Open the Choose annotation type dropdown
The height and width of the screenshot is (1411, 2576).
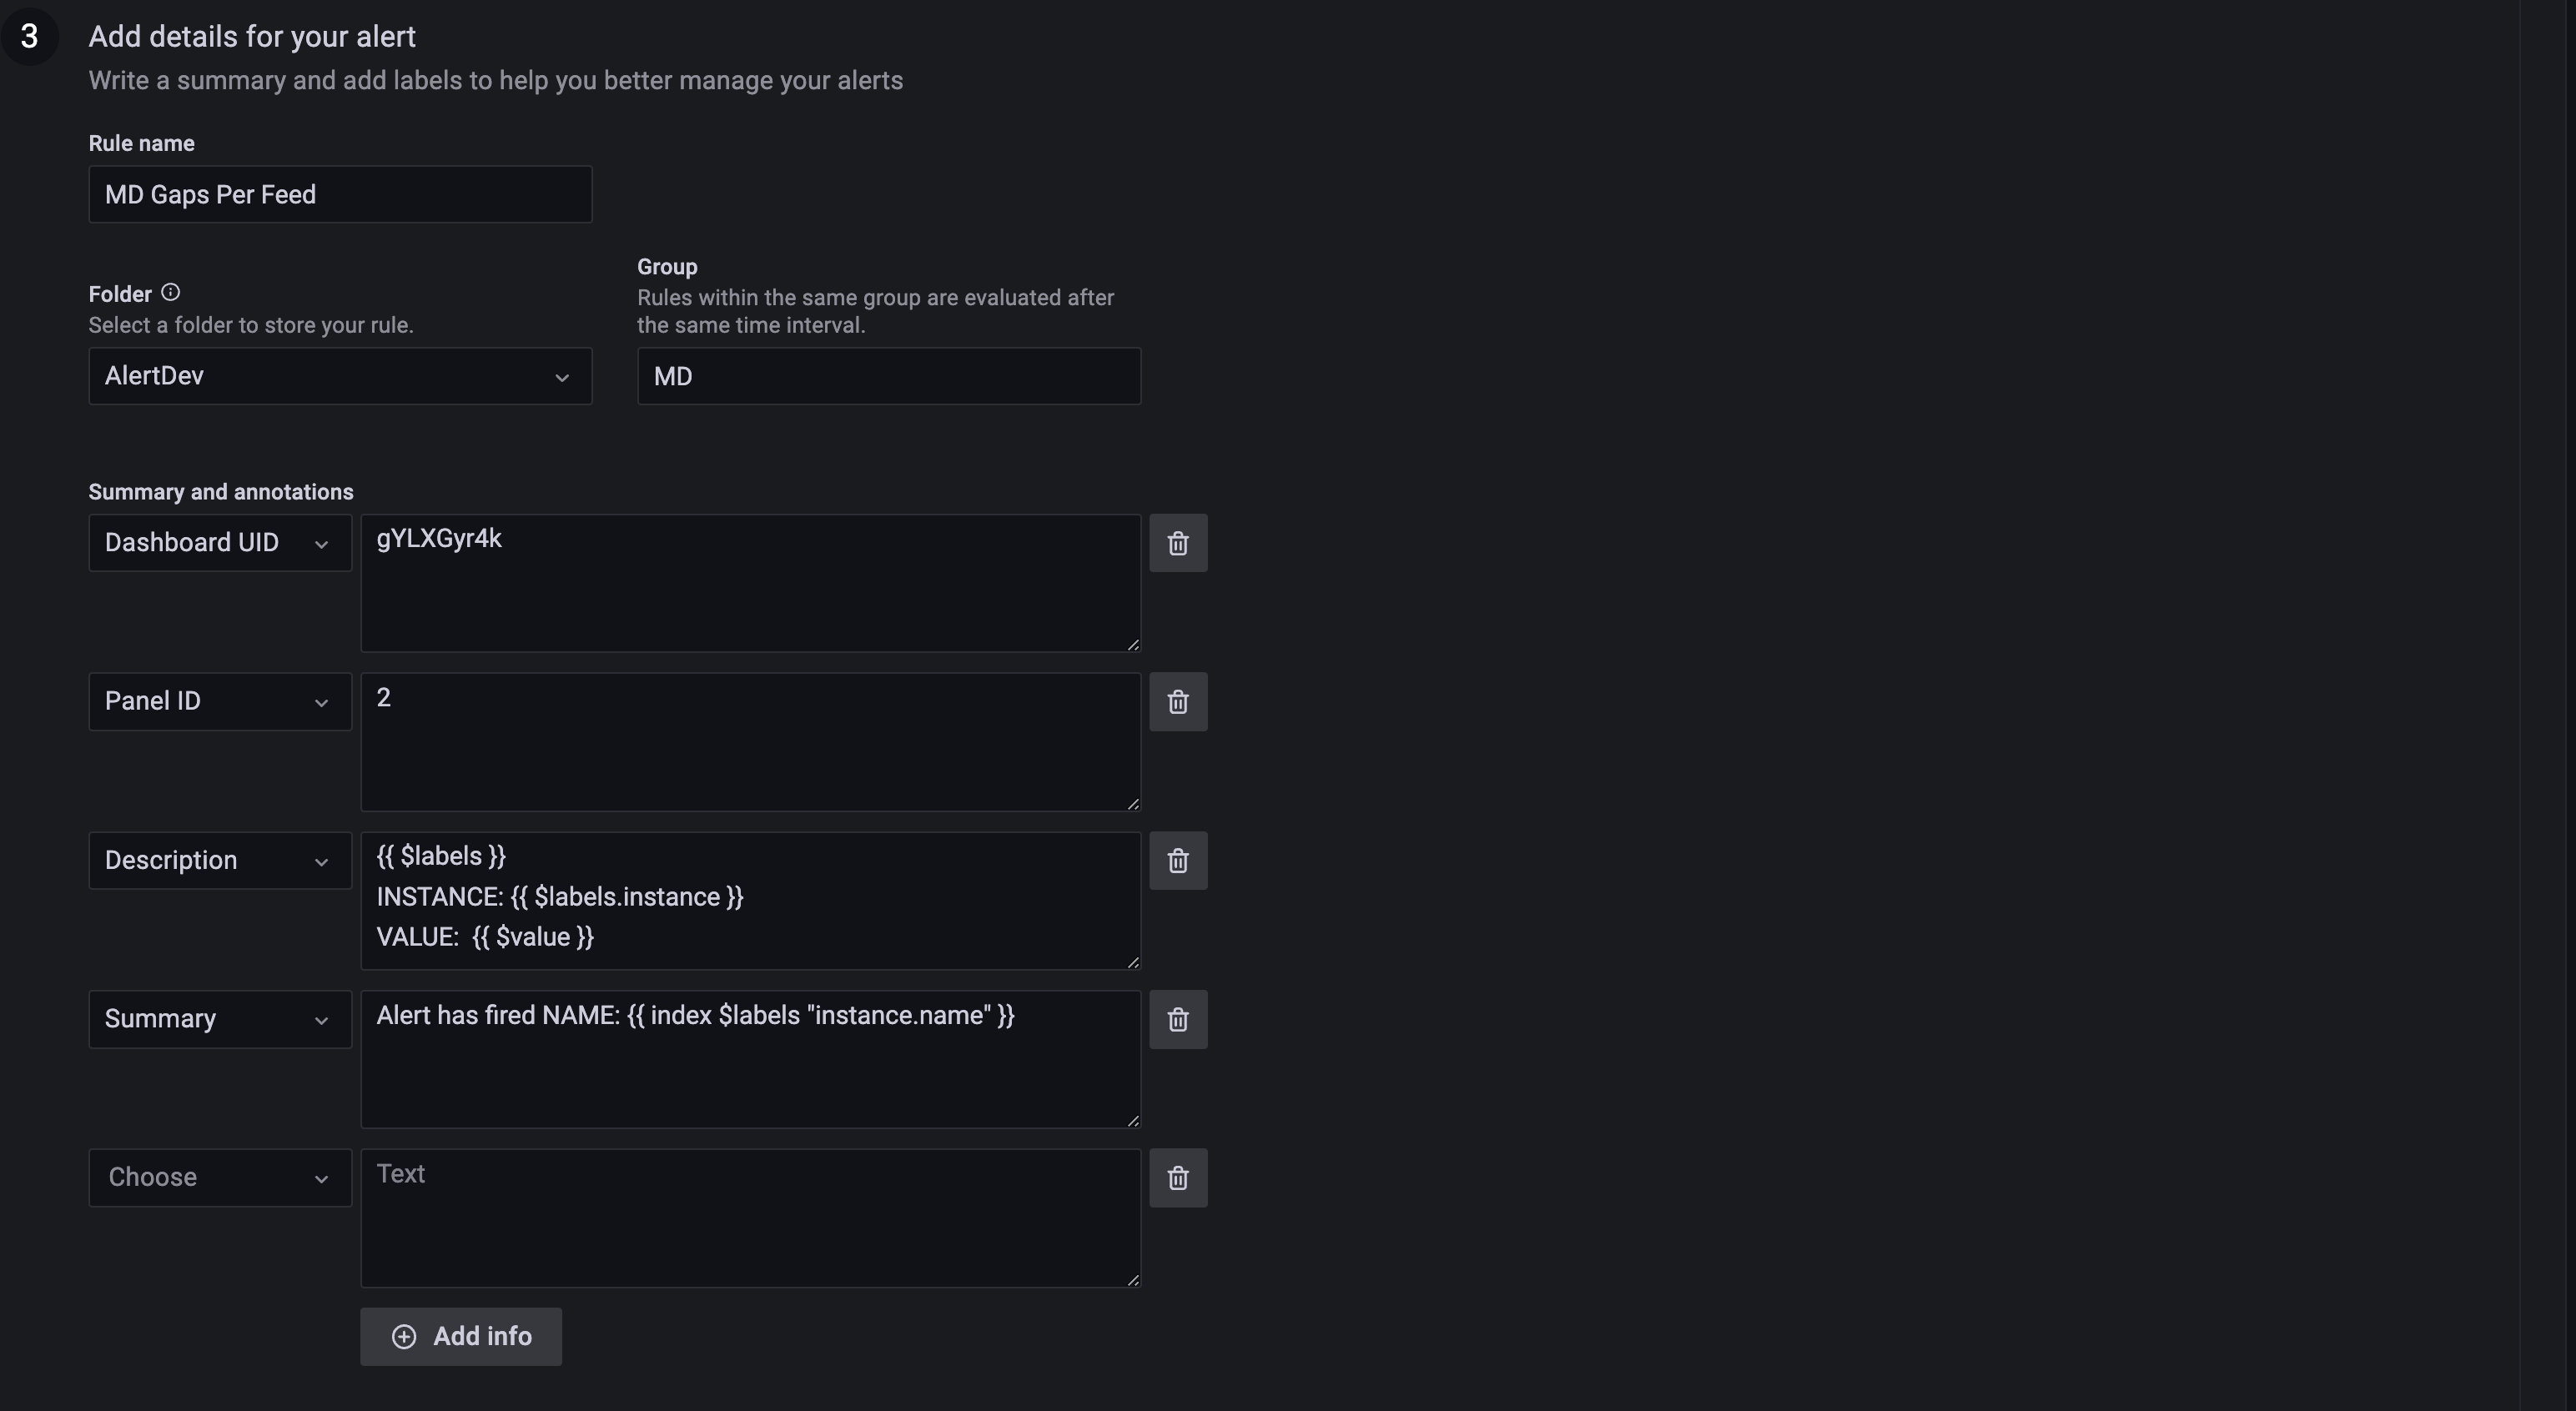220,1178
